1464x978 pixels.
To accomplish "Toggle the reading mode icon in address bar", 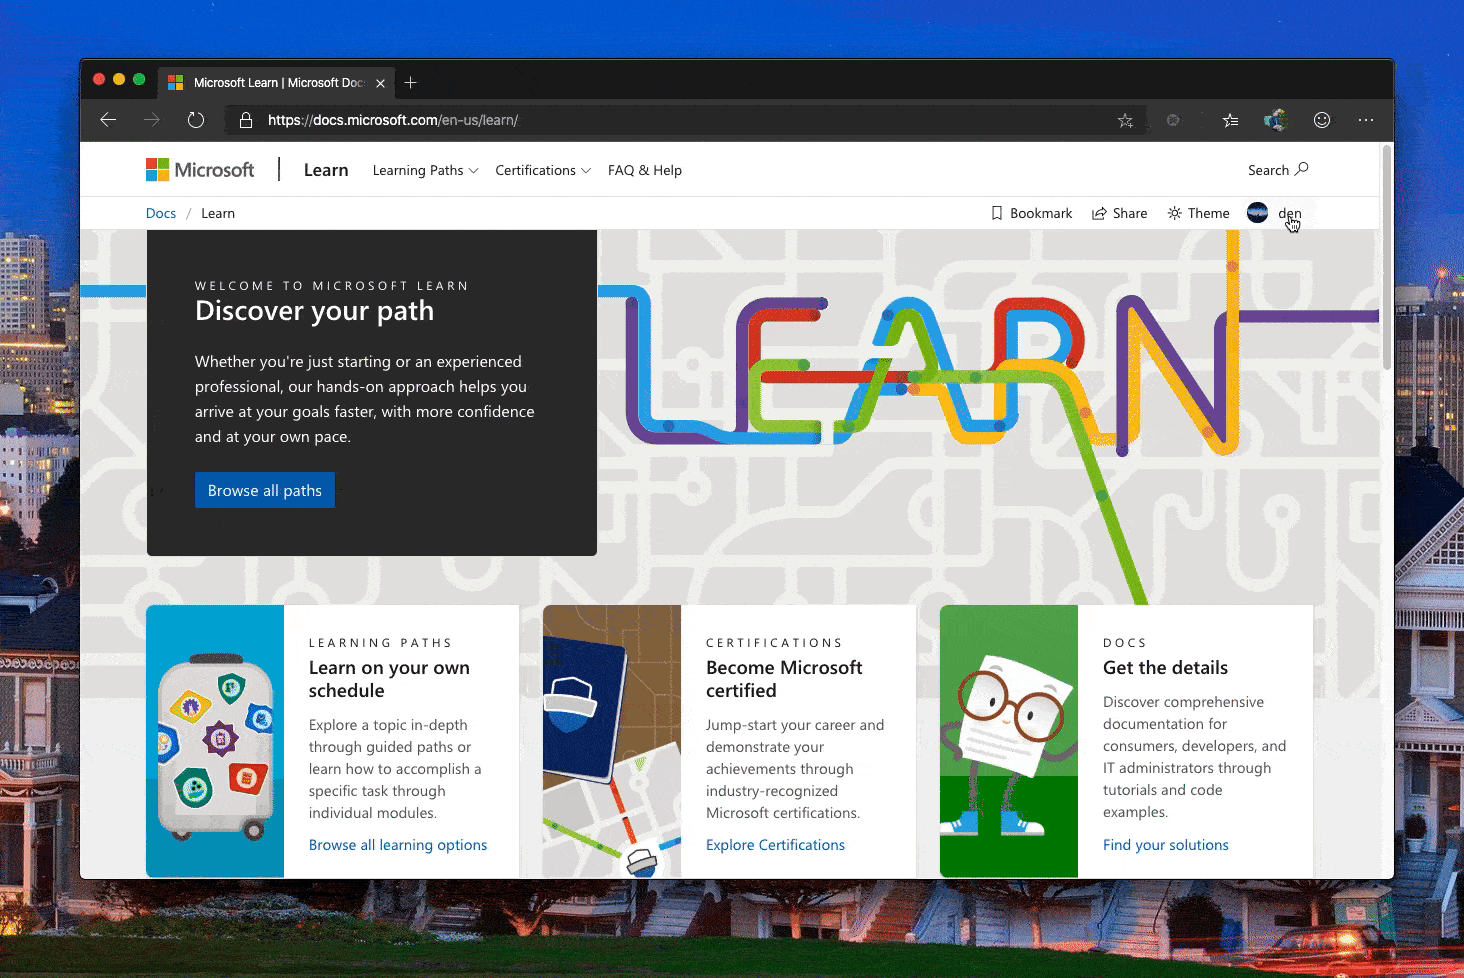I will click(1174, 120).
